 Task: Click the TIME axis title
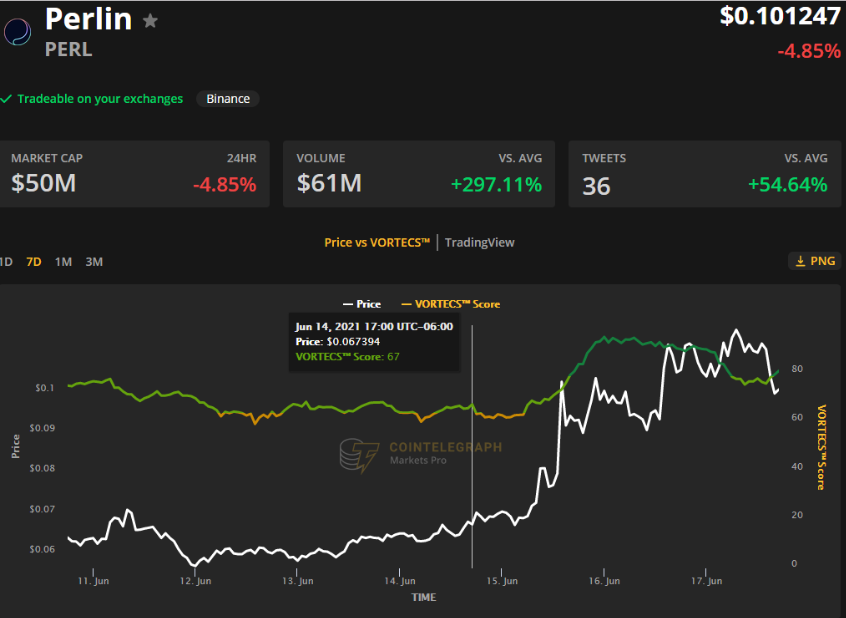(424, 597)
